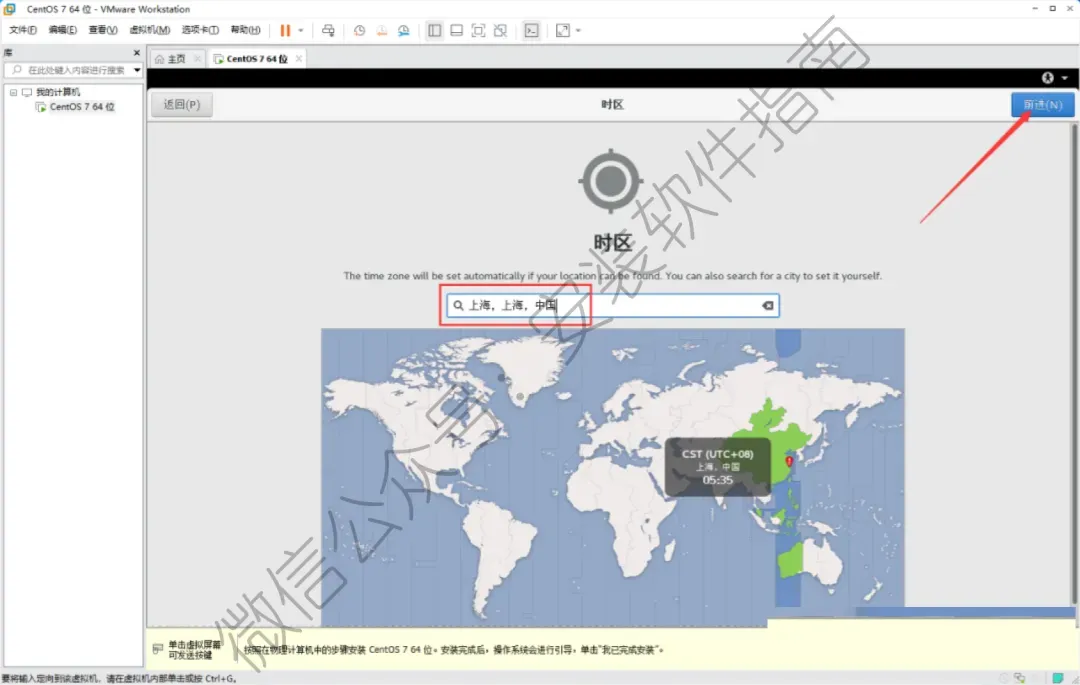The image size is (1080, 685).
Task: Take a snapshot with the clock icon
Action: (x=360, y=30)
